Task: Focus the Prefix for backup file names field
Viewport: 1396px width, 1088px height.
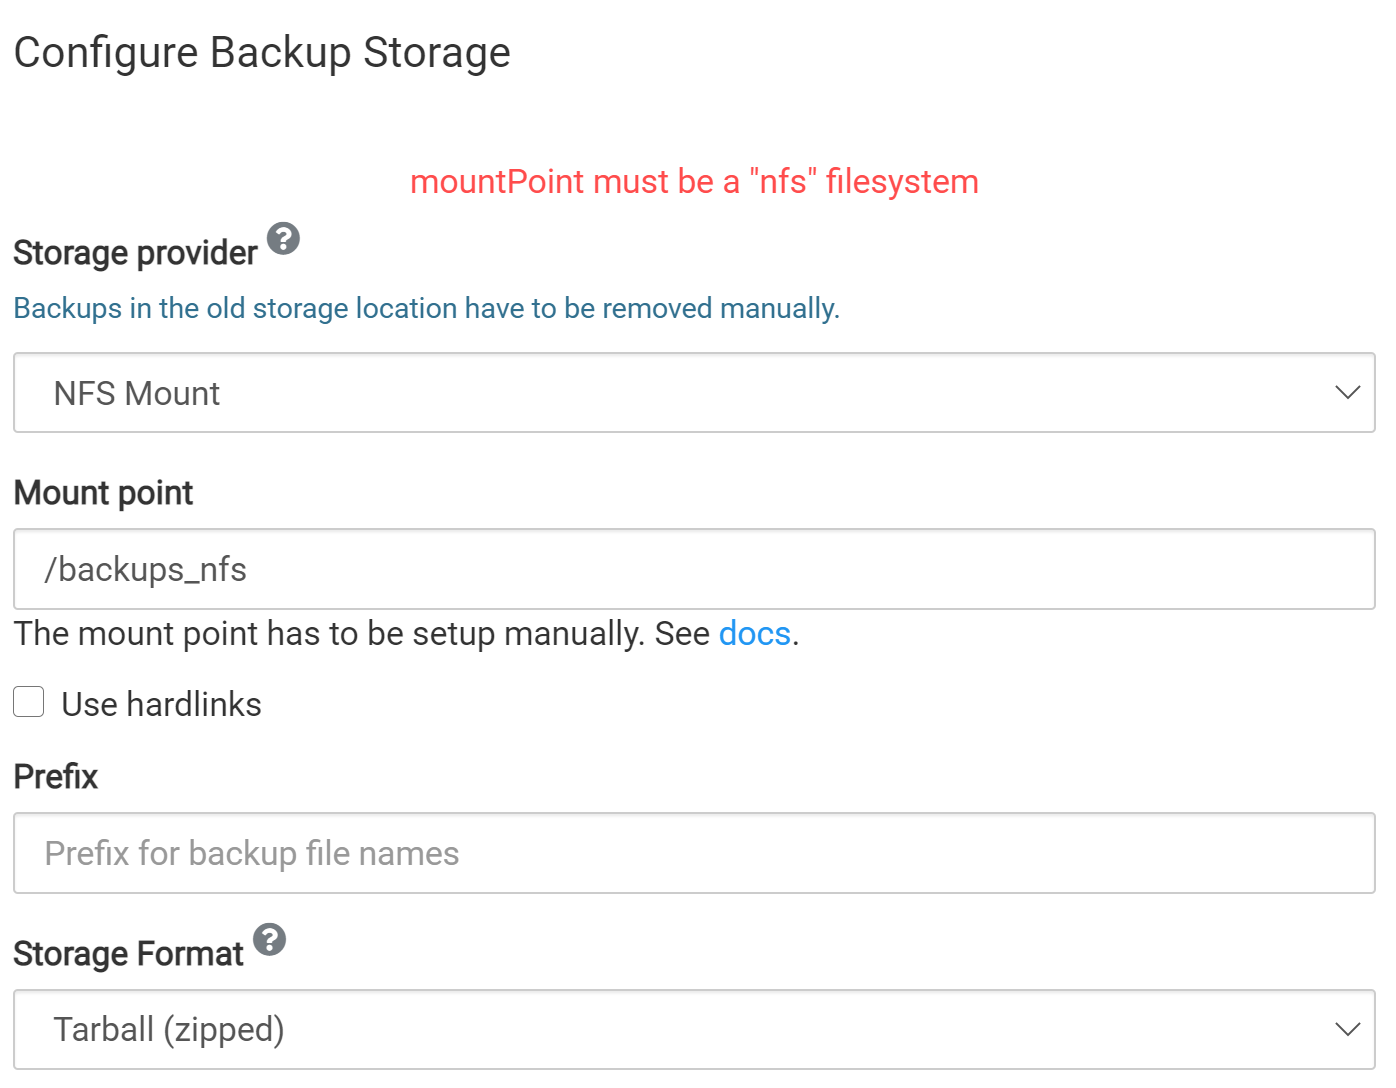Action: coord(694,853)
